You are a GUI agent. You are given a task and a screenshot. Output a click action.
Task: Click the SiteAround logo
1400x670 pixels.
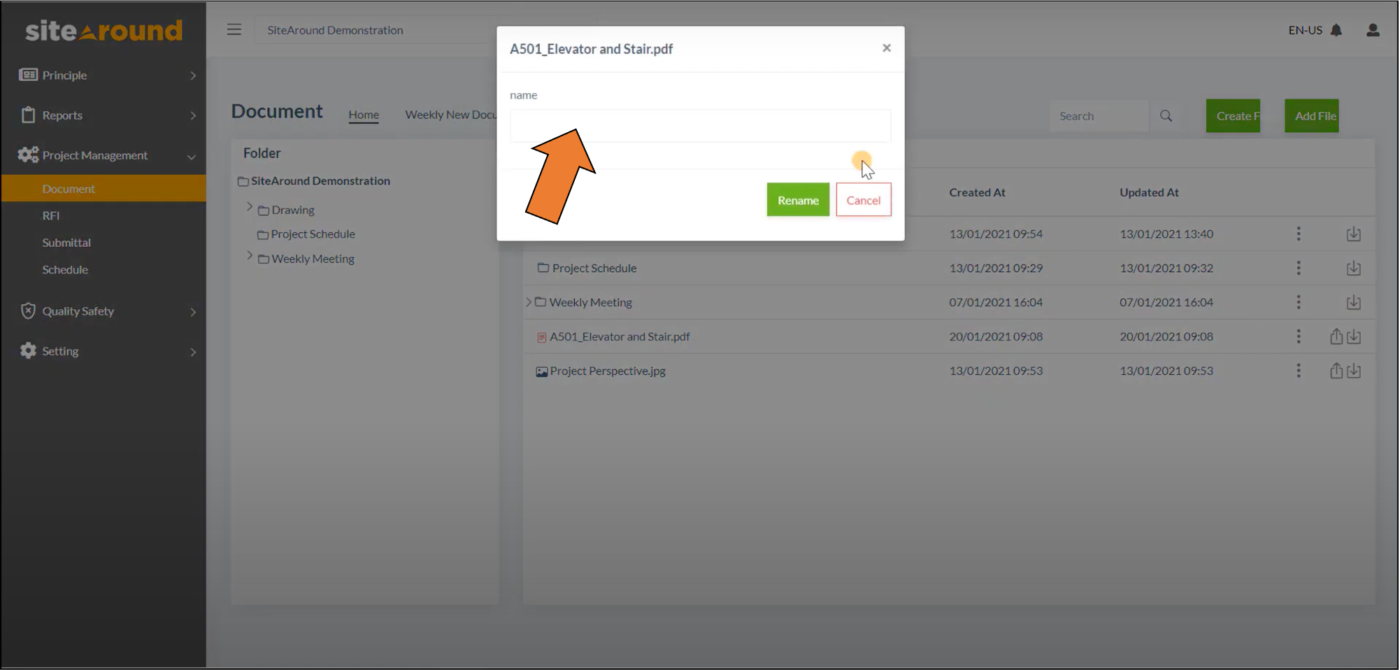tap(103, 30)
